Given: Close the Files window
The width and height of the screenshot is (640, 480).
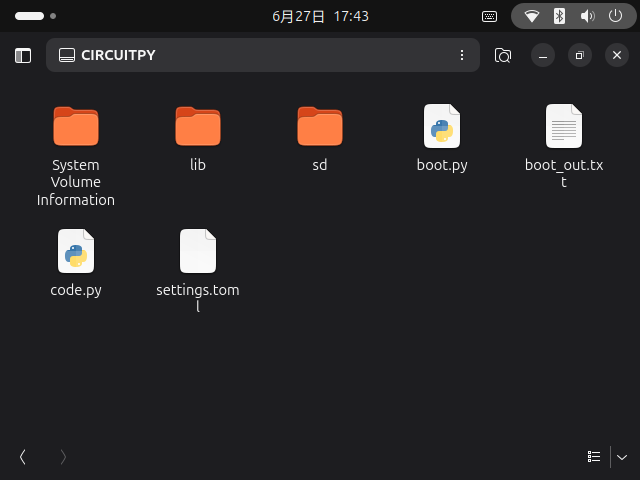Looking at the screenshot, I should coord(617,55).
